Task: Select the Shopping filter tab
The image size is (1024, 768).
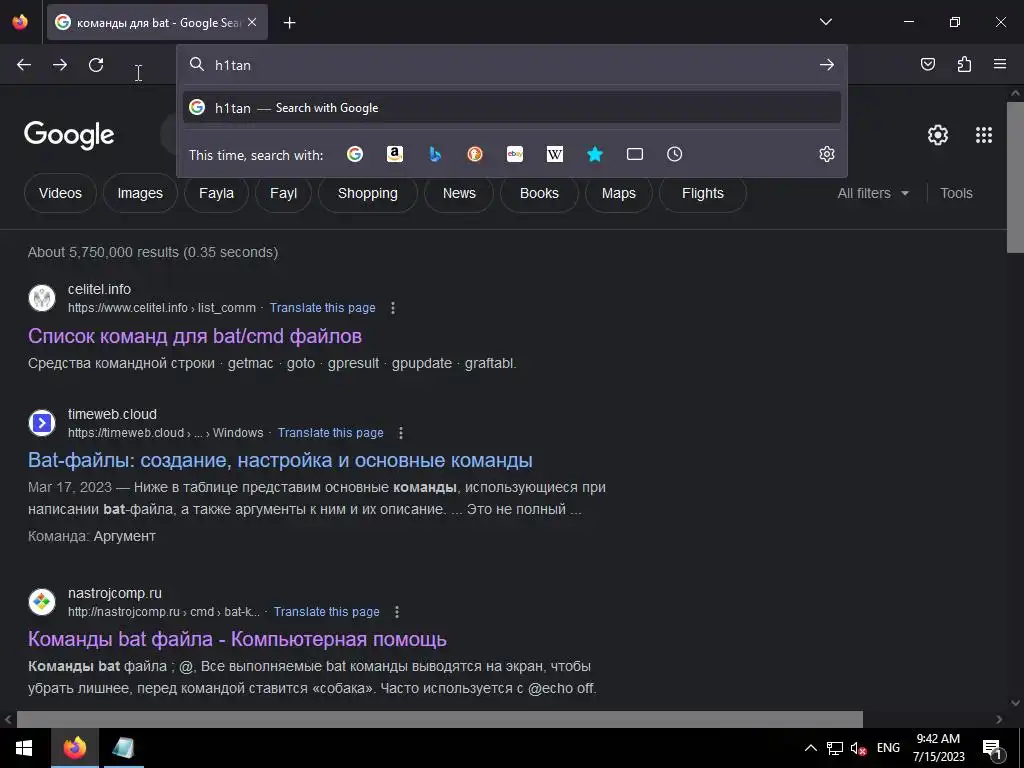Action: [368, 193]
